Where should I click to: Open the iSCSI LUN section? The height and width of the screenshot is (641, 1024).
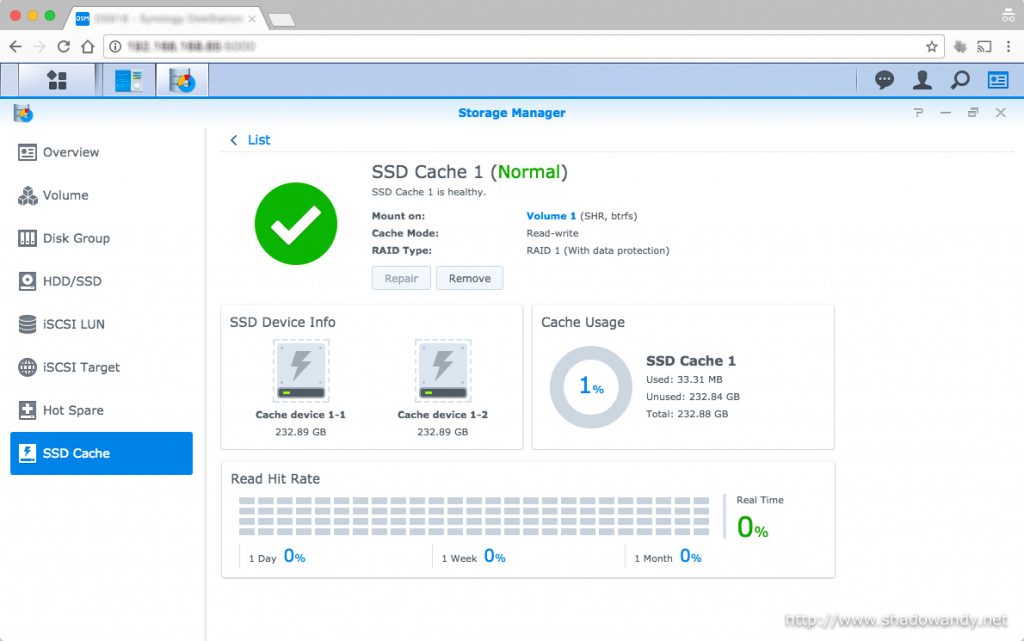(x=73, y=325)
